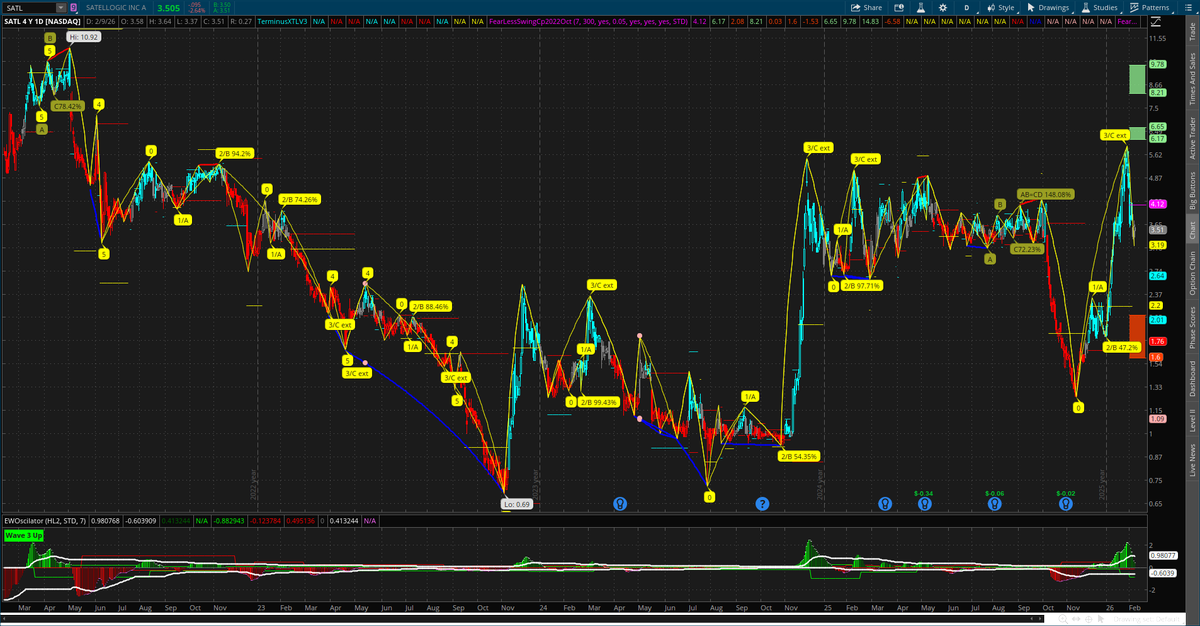The image size is (1200, 626).
Task: Click the 0.98077 oscillator axis value
Action: pos(1163,555)
